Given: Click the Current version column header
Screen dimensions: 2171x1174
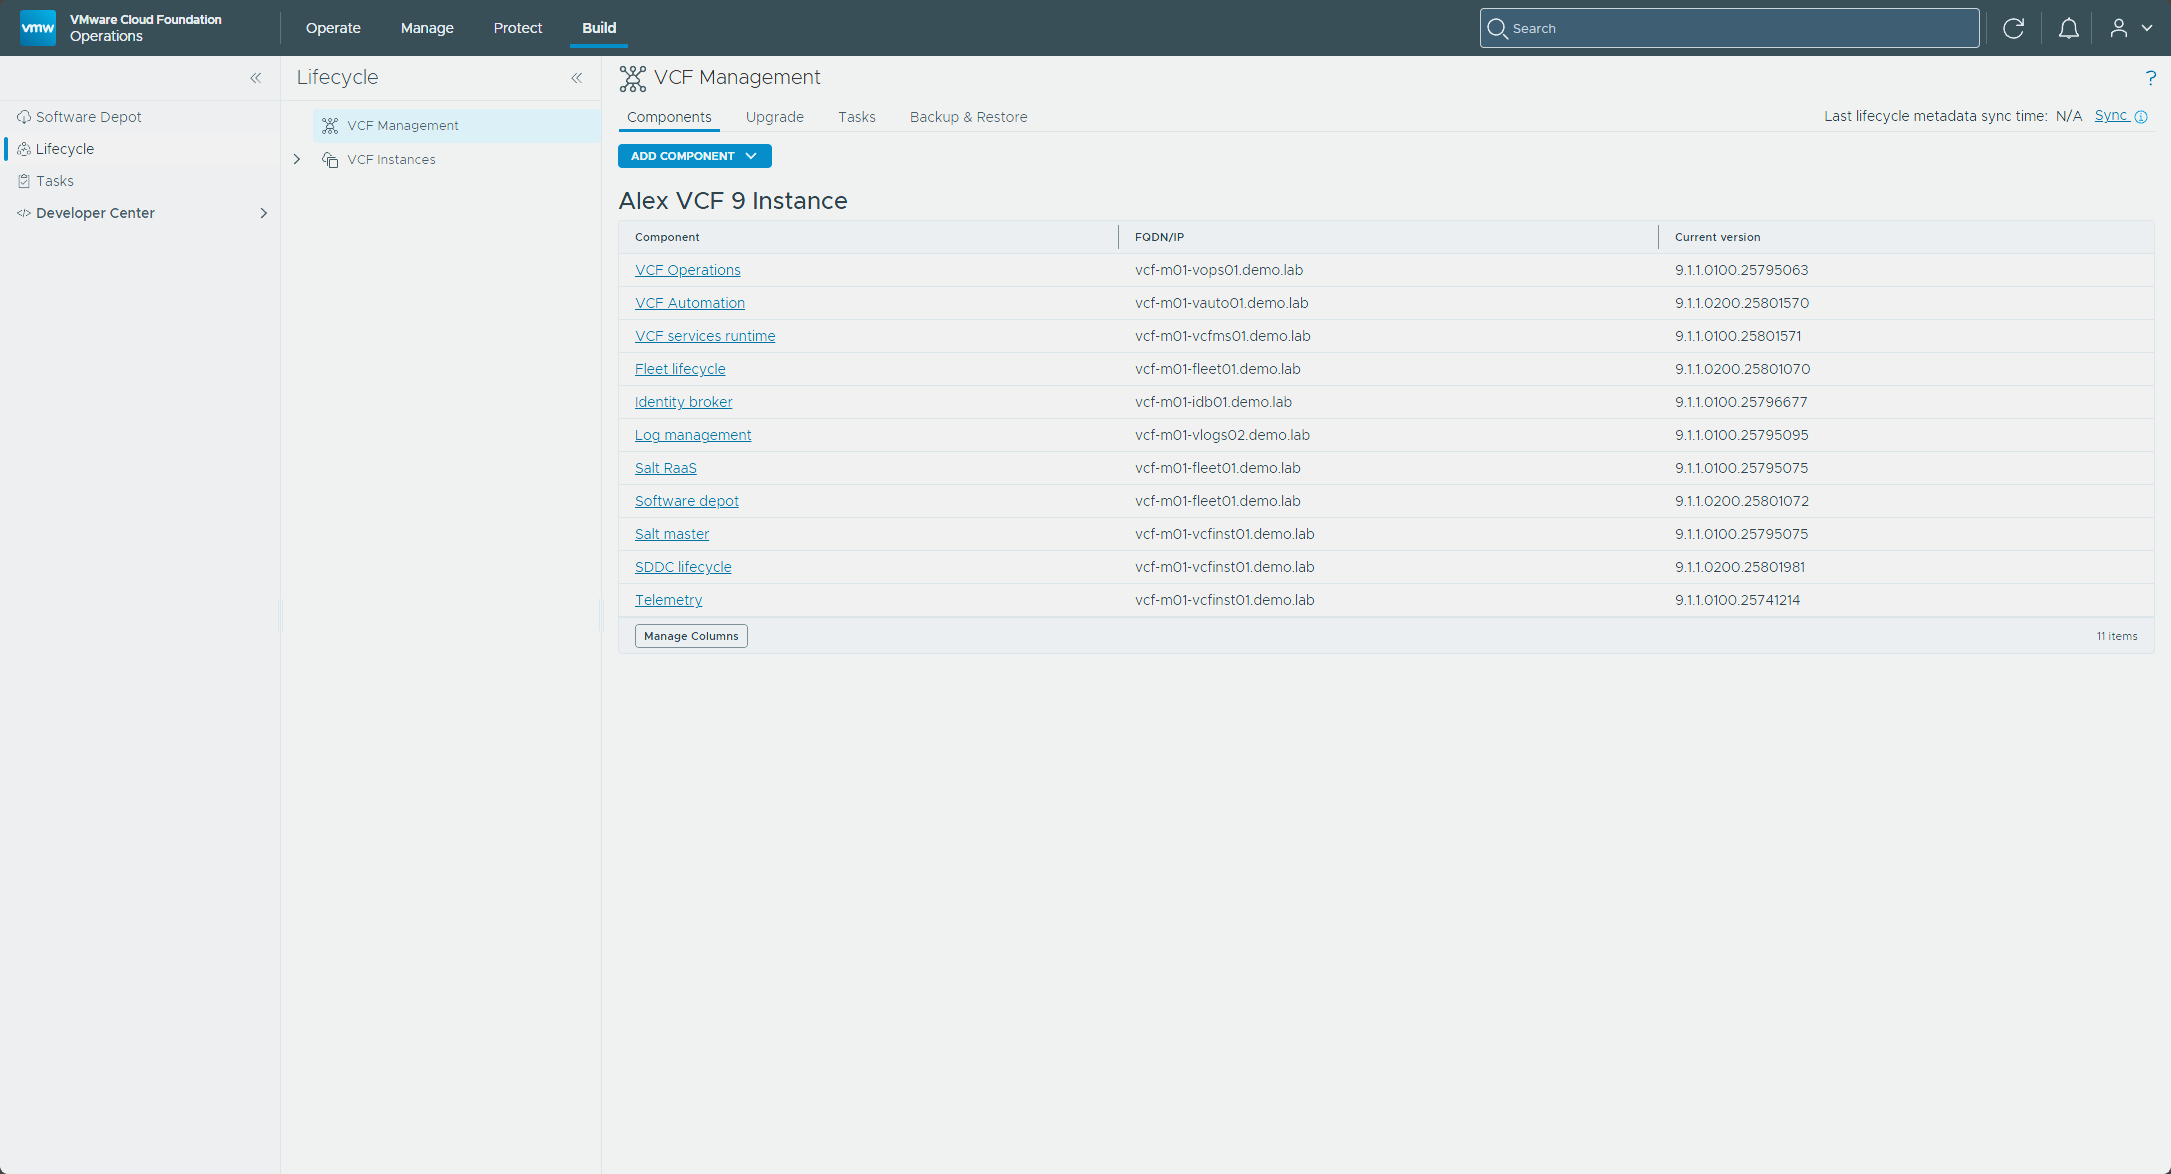Looking at the screenshot, I should tap(1718, 237).
